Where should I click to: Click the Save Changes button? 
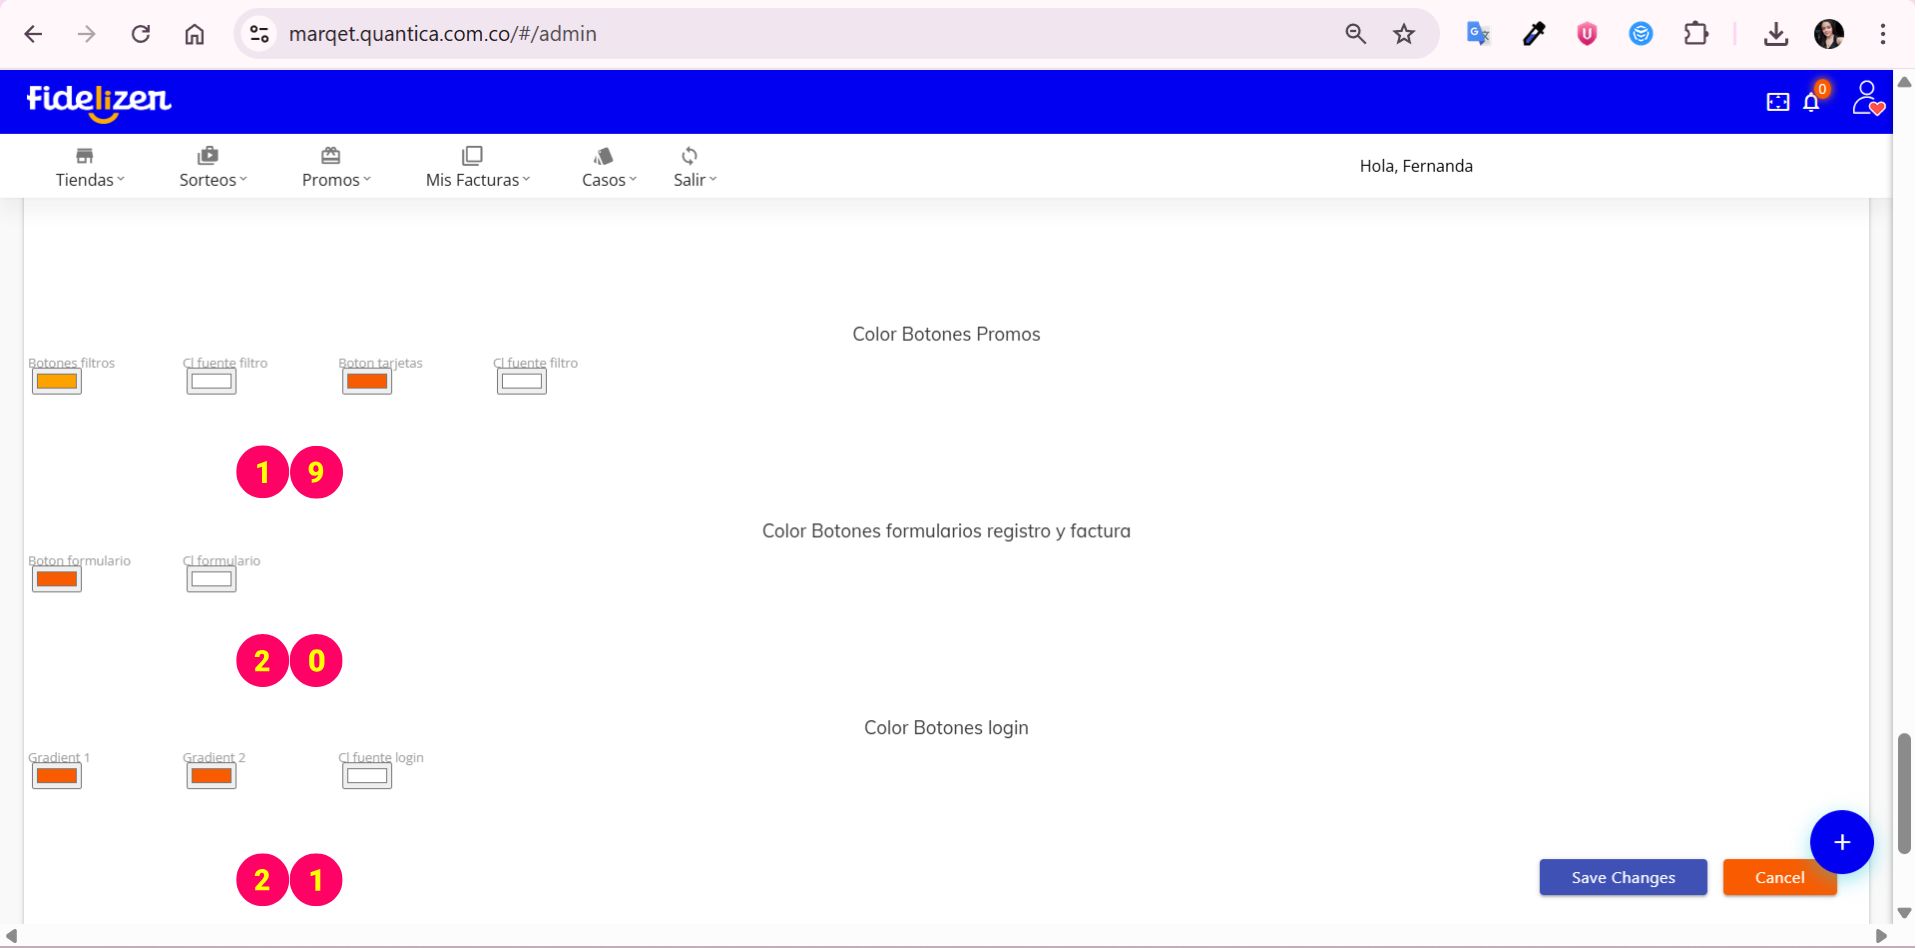coord(1622,877)
